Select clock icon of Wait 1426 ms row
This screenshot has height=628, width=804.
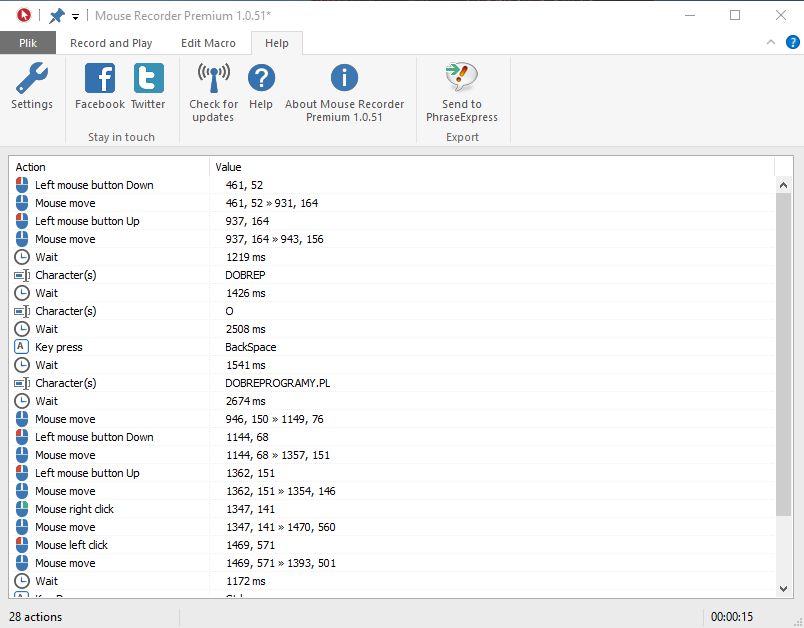point(22,293)
